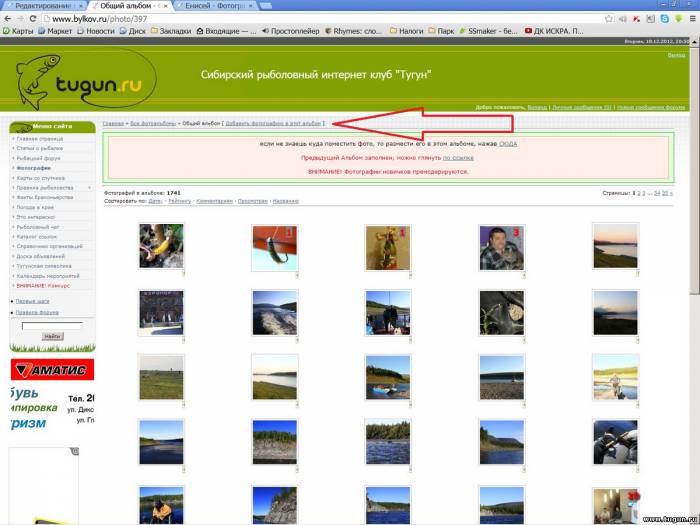Open the fishing lure on orange boat thumbnail
The height and width of the screenshot is (525, 700).
[x=275, y=248]
